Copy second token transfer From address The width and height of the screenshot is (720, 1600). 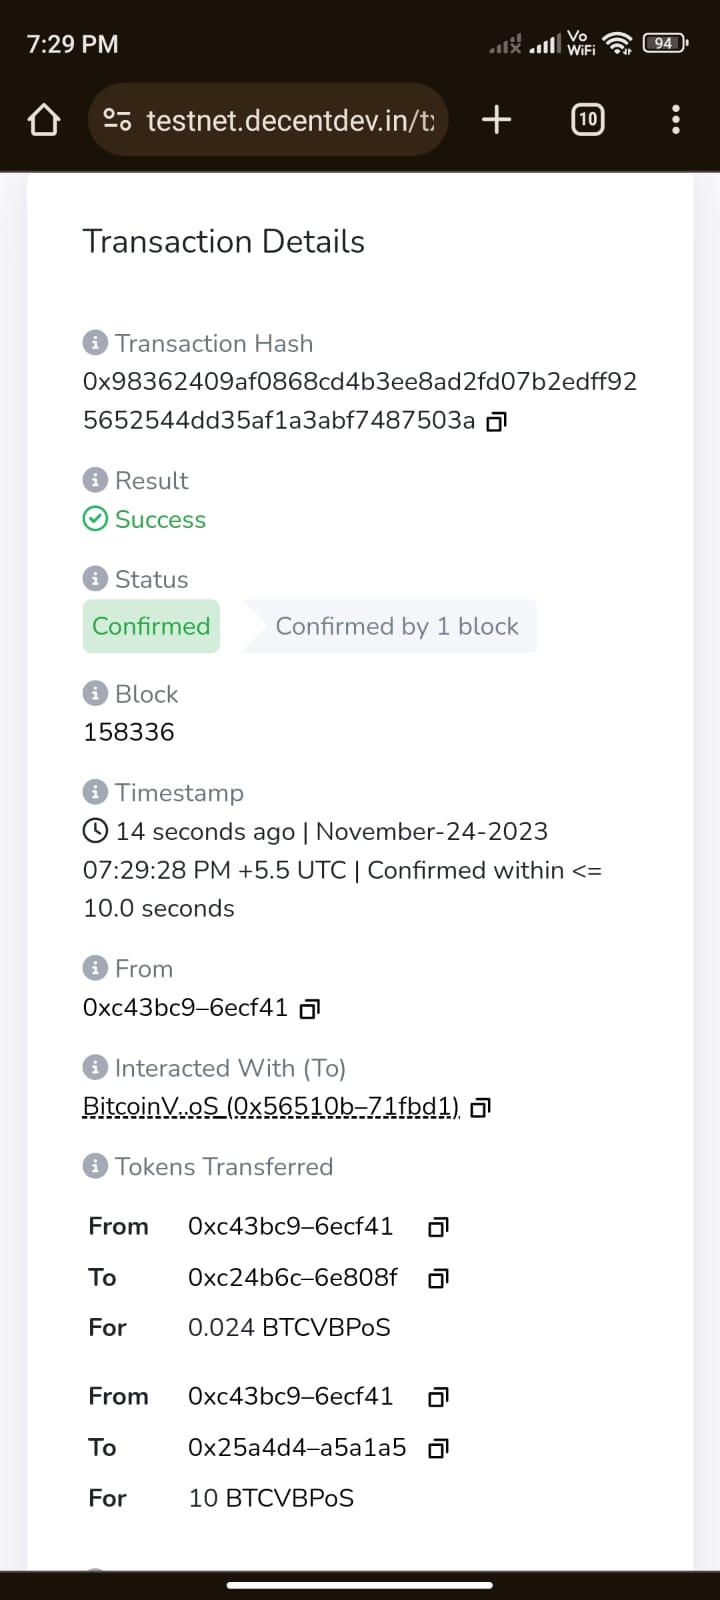(438, 1397)
